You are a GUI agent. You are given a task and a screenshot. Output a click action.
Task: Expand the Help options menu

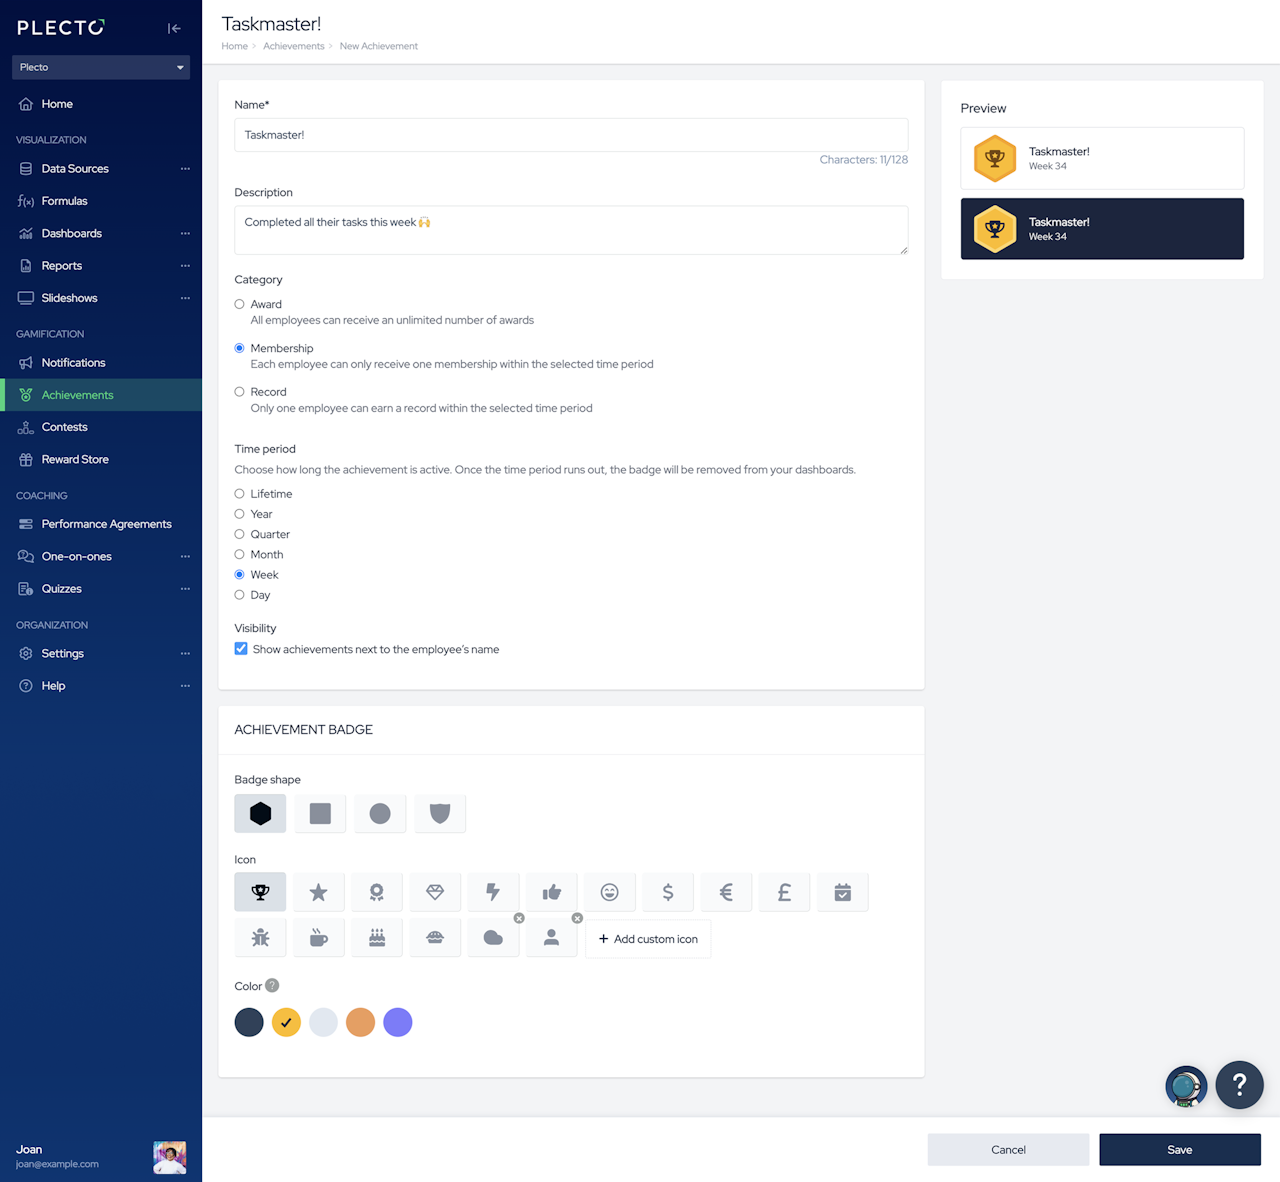(x=185, y=686)
